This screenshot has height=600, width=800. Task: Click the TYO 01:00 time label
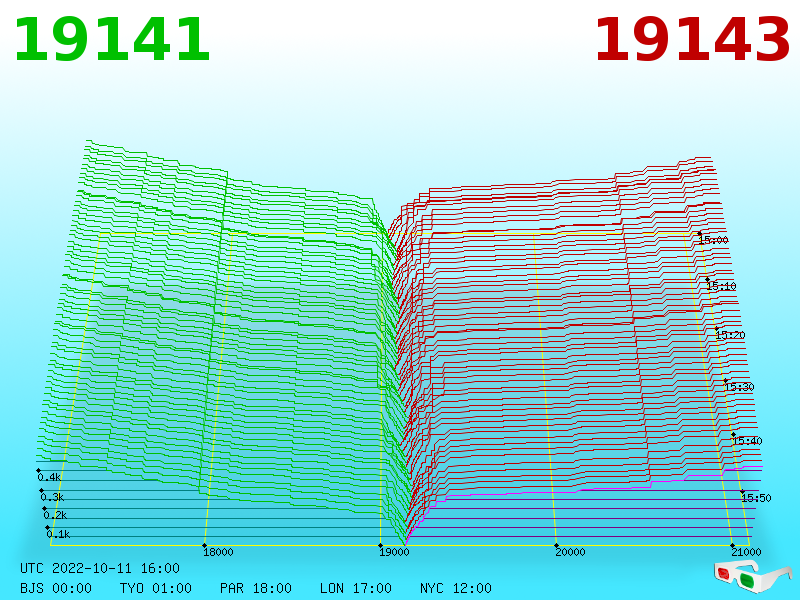pyautogui.click(x=156, y=588)
